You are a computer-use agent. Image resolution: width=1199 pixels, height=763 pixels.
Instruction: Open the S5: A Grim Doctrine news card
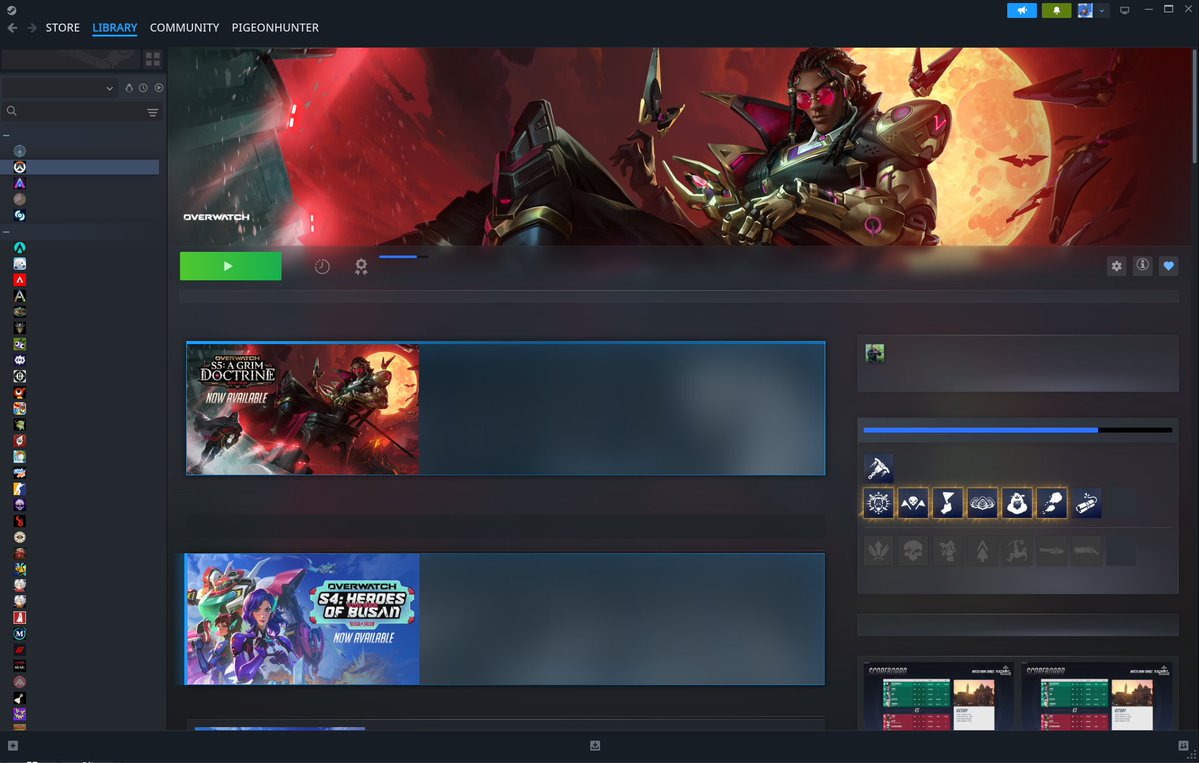pyautogui.click(x=505, y=408)
